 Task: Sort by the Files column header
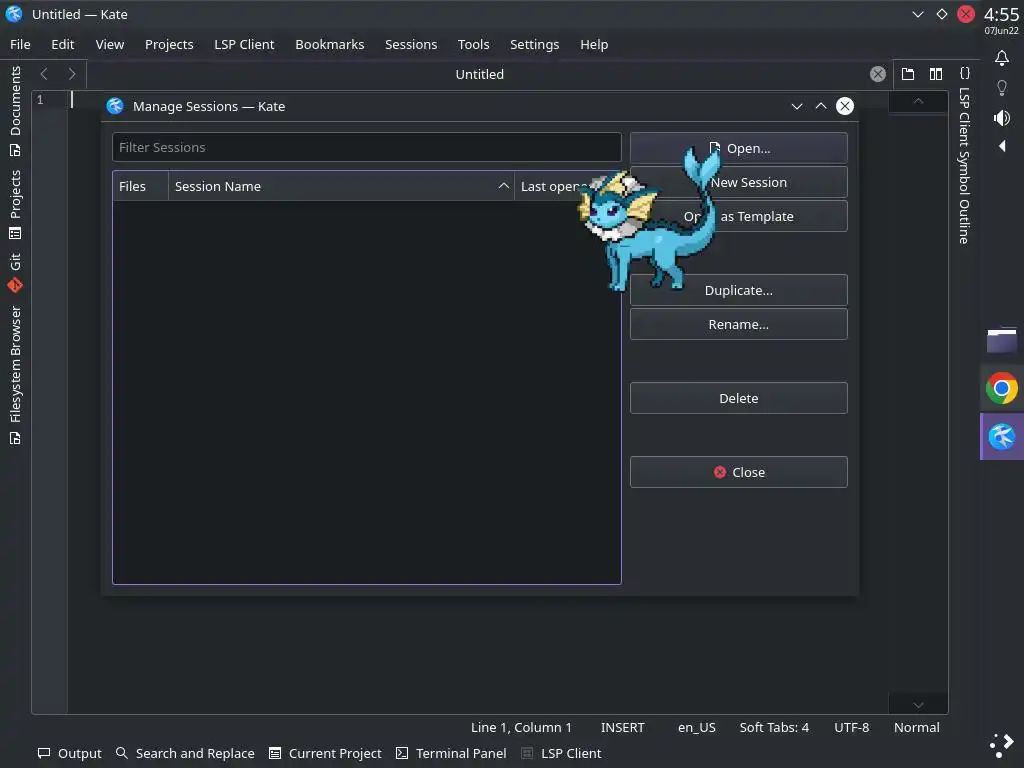click(140, 186)
